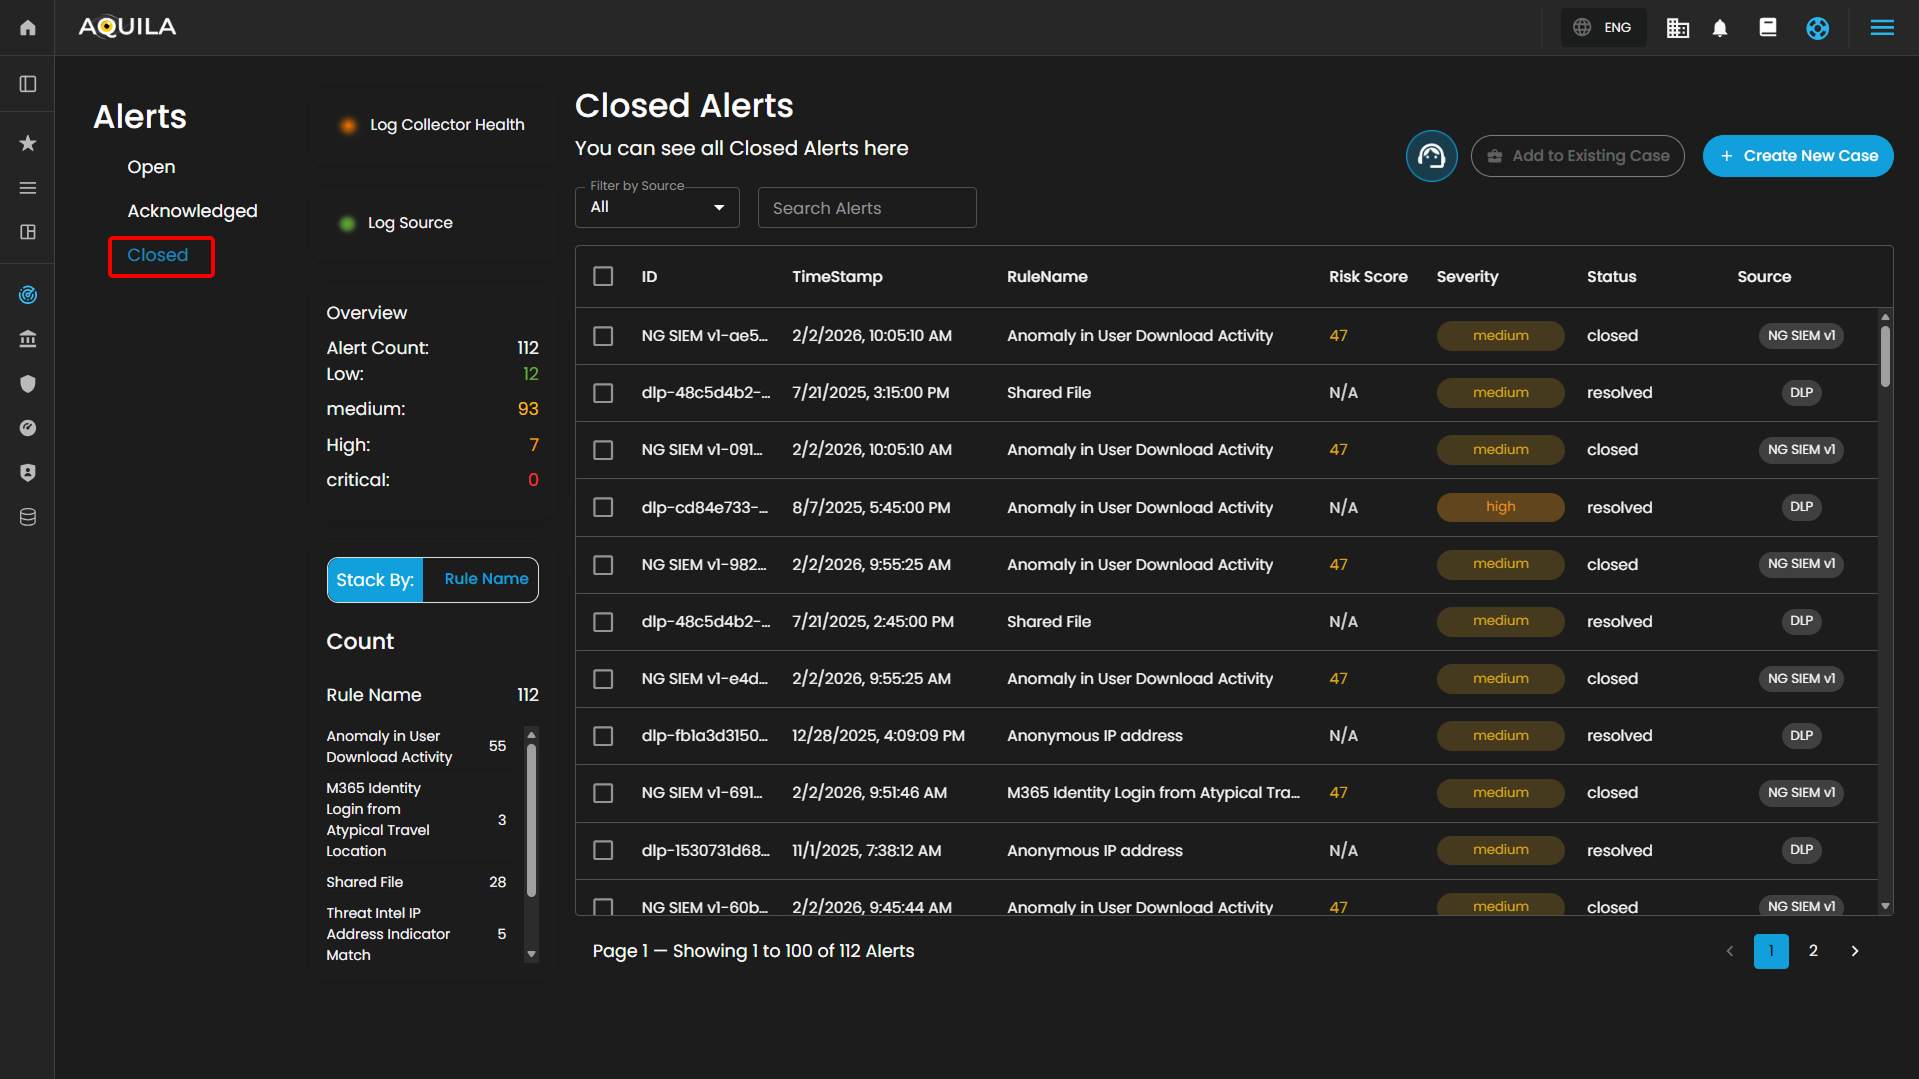1919x1079 pixels.
Task: Click the headset support assistant icon
Action: click(1431, 156)
